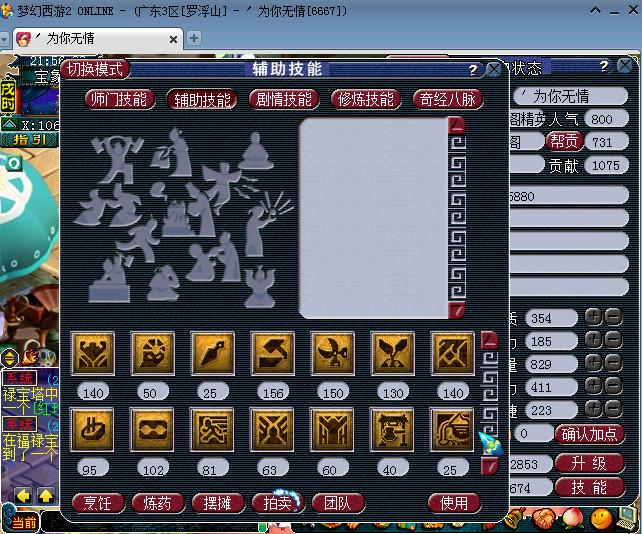Select the skill icon with level 140 first
Viewport: 642px width, 534px height.
pyautogui.click(x=93, y=354)
